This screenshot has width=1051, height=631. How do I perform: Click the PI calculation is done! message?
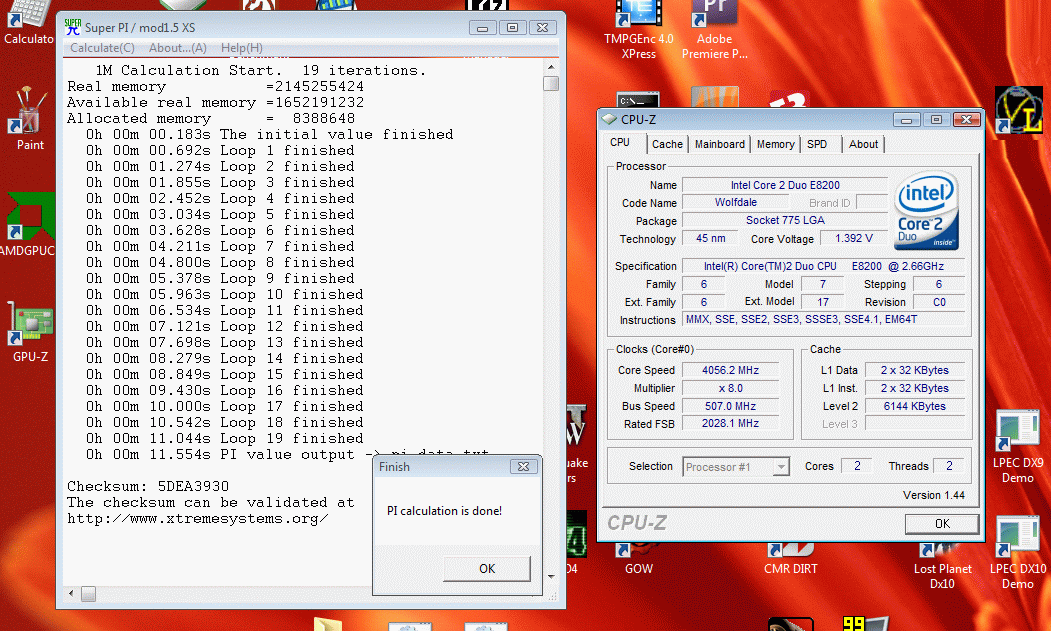coord(444,511)
